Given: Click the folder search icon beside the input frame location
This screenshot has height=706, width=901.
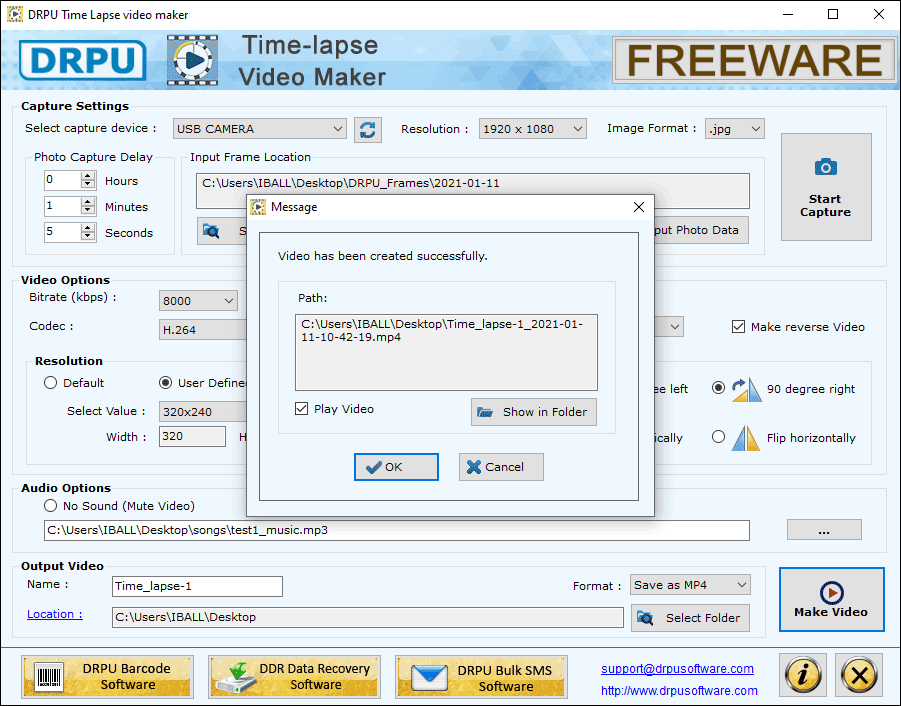Looking at the screenshot, I should point(211,231).
